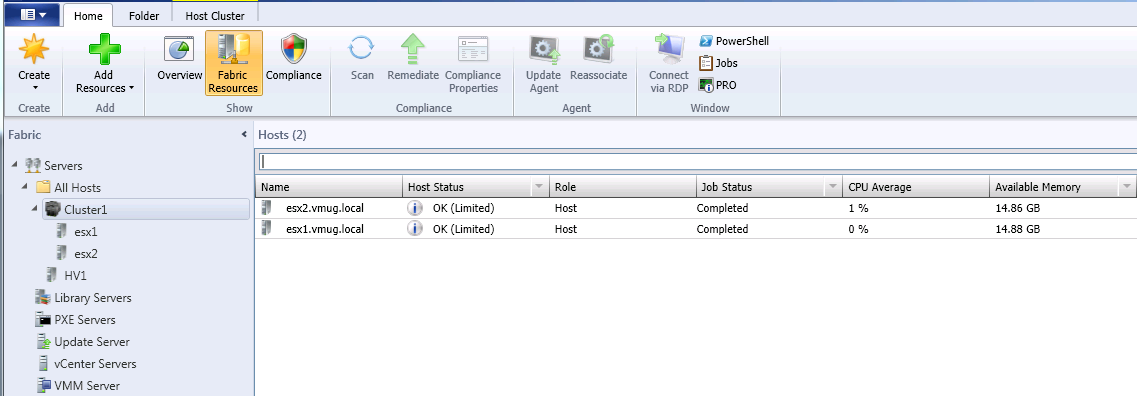Switch to the Home tab
Screen dimensions: 1137x396
[88, 15]
